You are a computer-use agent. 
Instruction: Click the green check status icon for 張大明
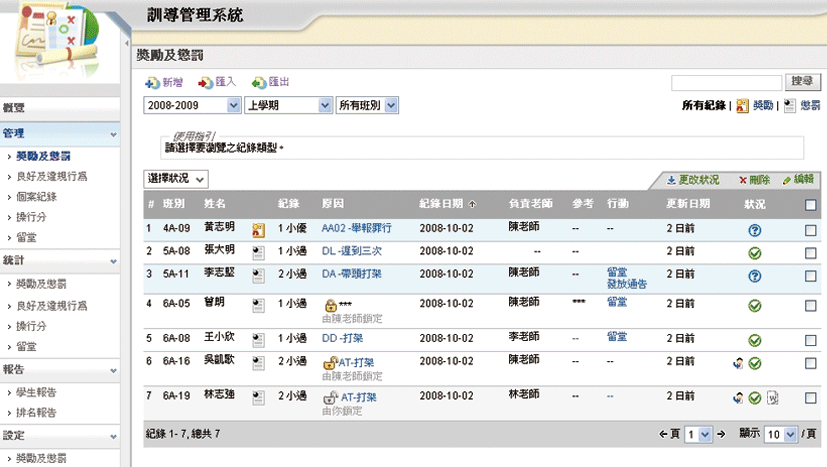tap(754, 253)
